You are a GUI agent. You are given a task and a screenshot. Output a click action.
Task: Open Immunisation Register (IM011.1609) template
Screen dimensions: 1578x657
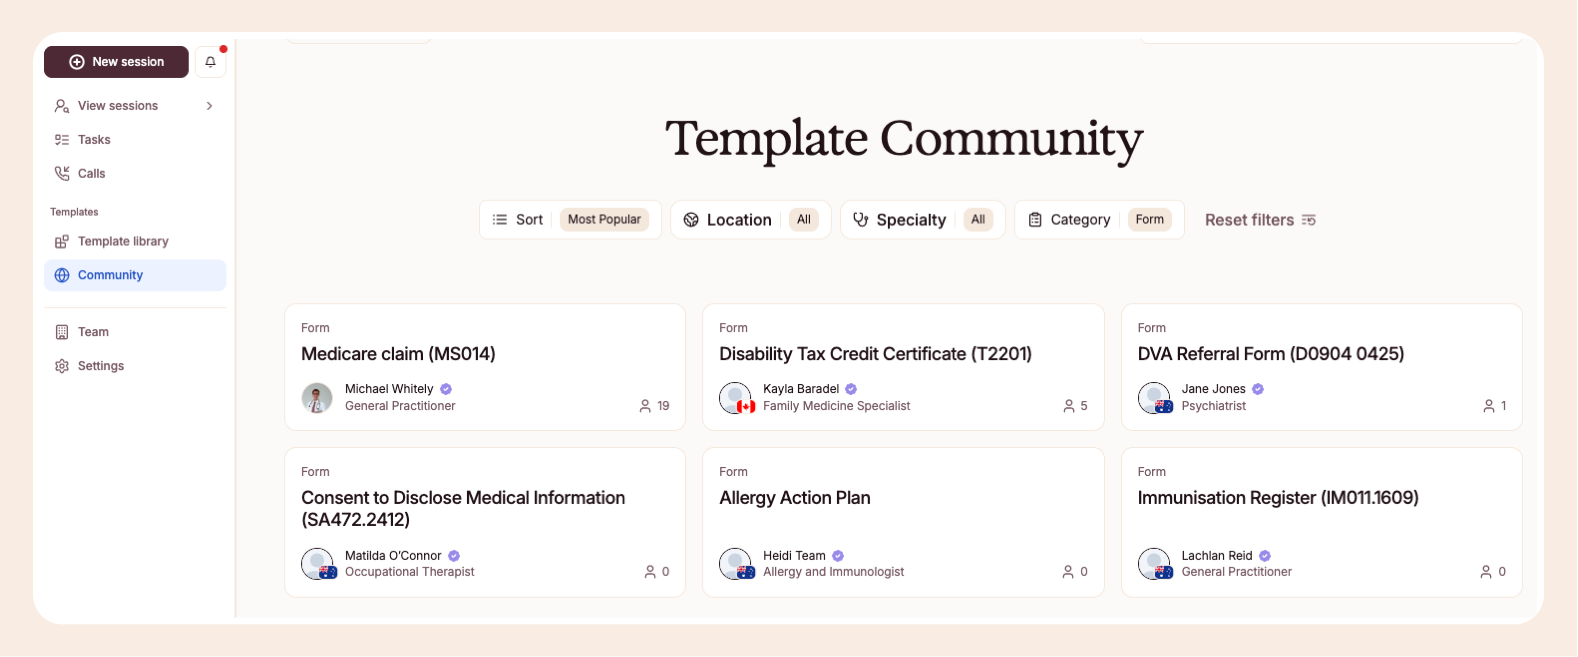point(1322,522)
